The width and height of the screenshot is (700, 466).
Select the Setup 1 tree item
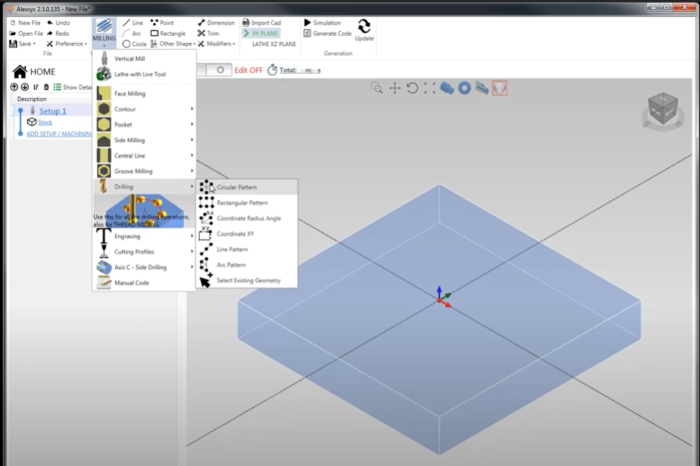(52, 111)
